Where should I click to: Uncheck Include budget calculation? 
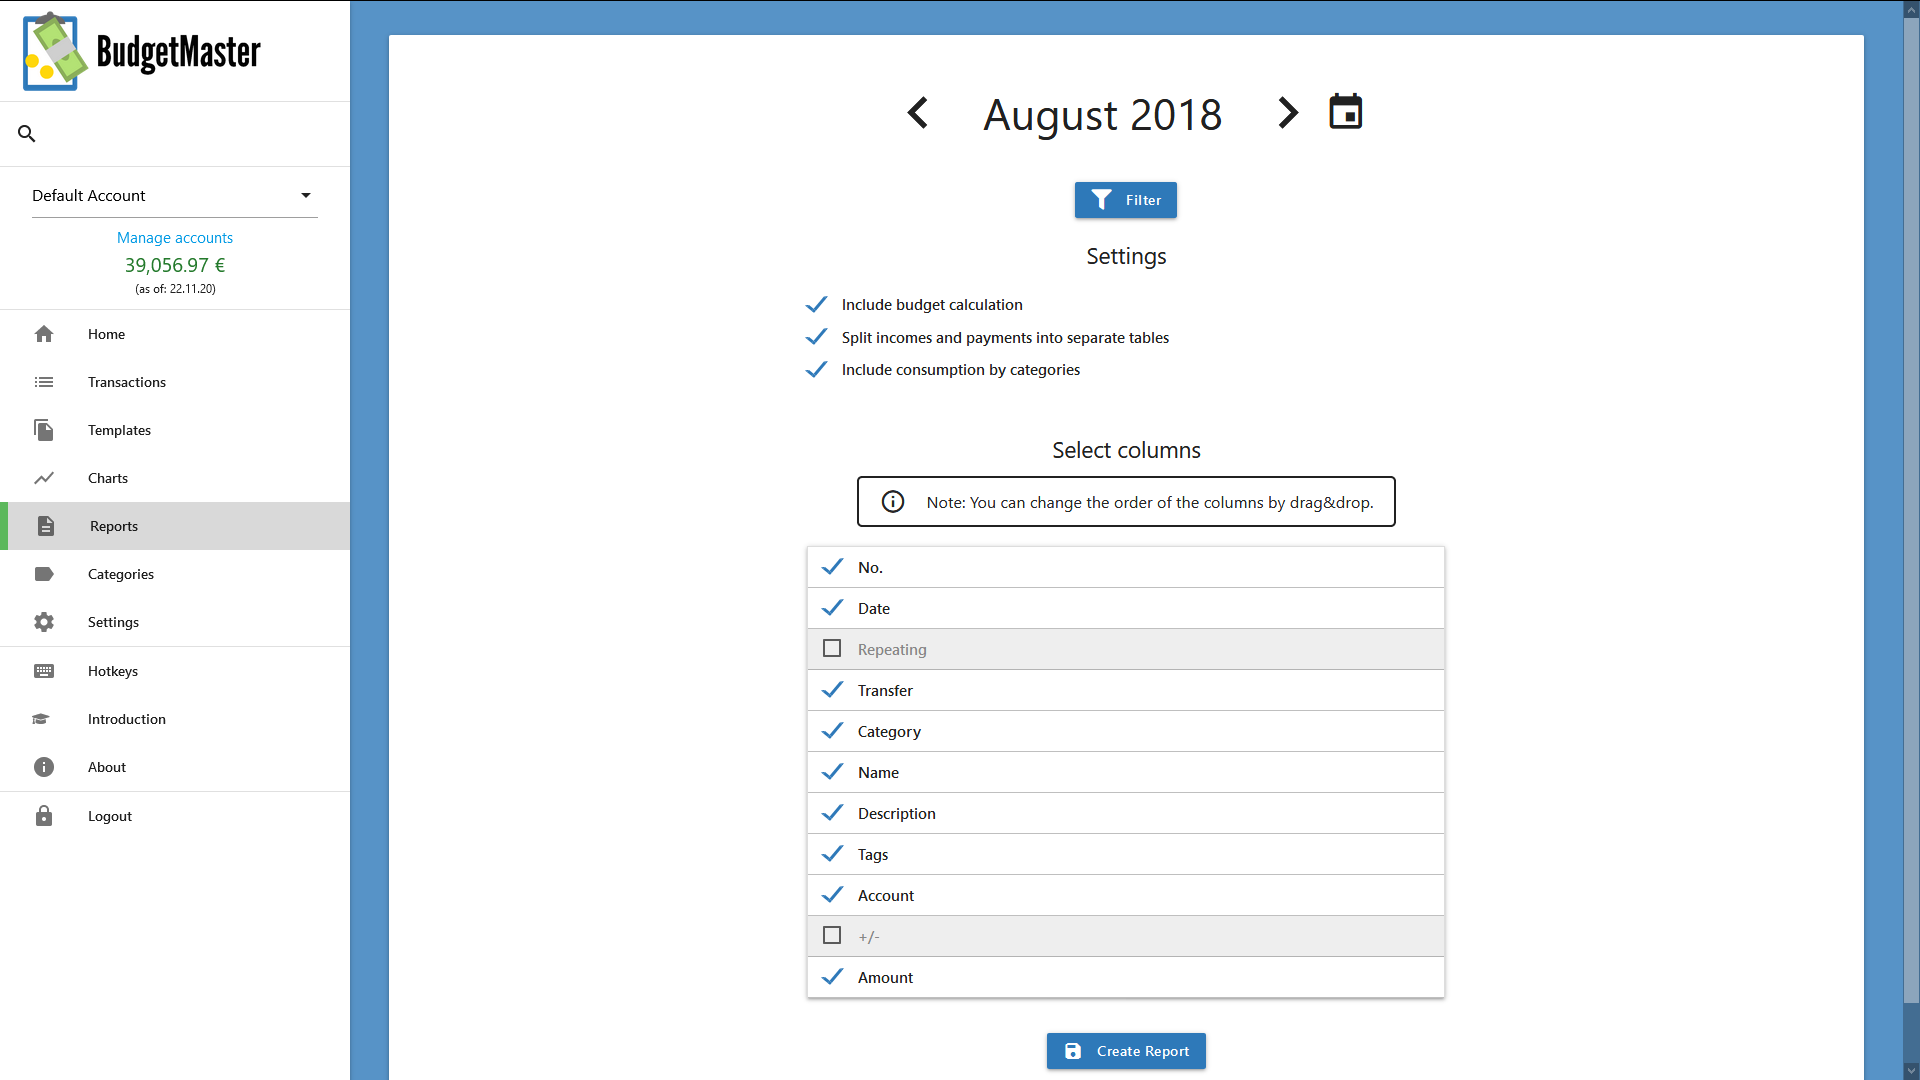click(817, 304)
